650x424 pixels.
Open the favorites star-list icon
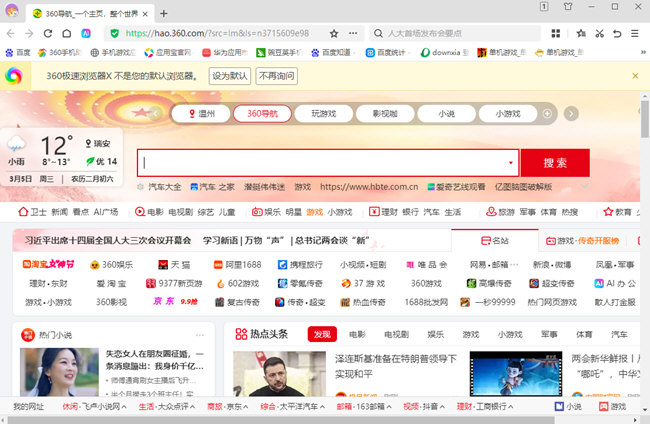[x=581, y=34]
